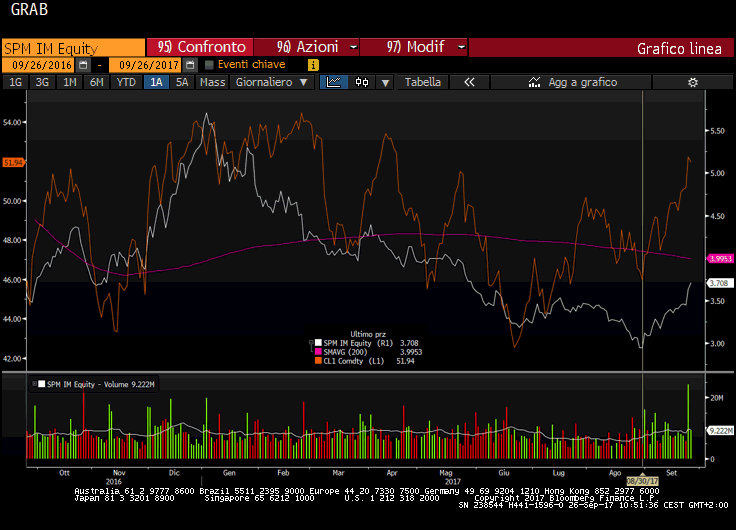Open the 97) Modif menu
Image resolution: width=736 pixels, height=530 pixels.
pyautogui.click(x=415, y=47)
